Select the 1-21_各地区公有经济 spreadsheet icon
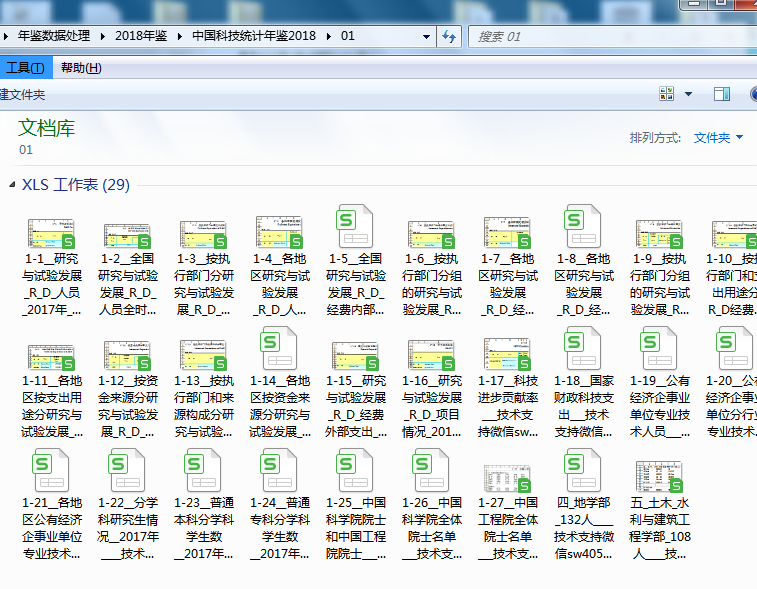The width and height of the screenshot is (757, 589). (51, 470)
